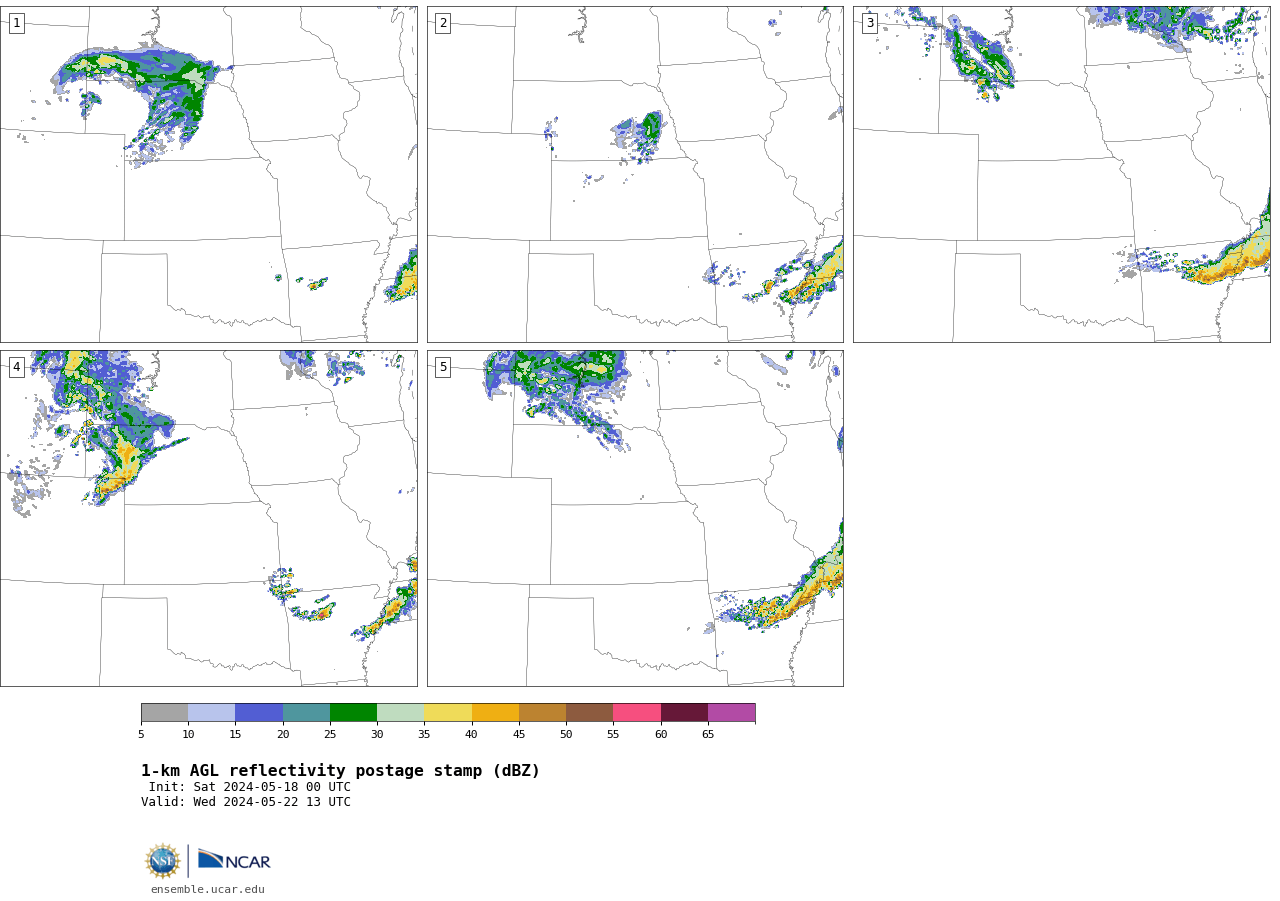Select the gray 5-10 dBZ swatch

pos(164,712)
